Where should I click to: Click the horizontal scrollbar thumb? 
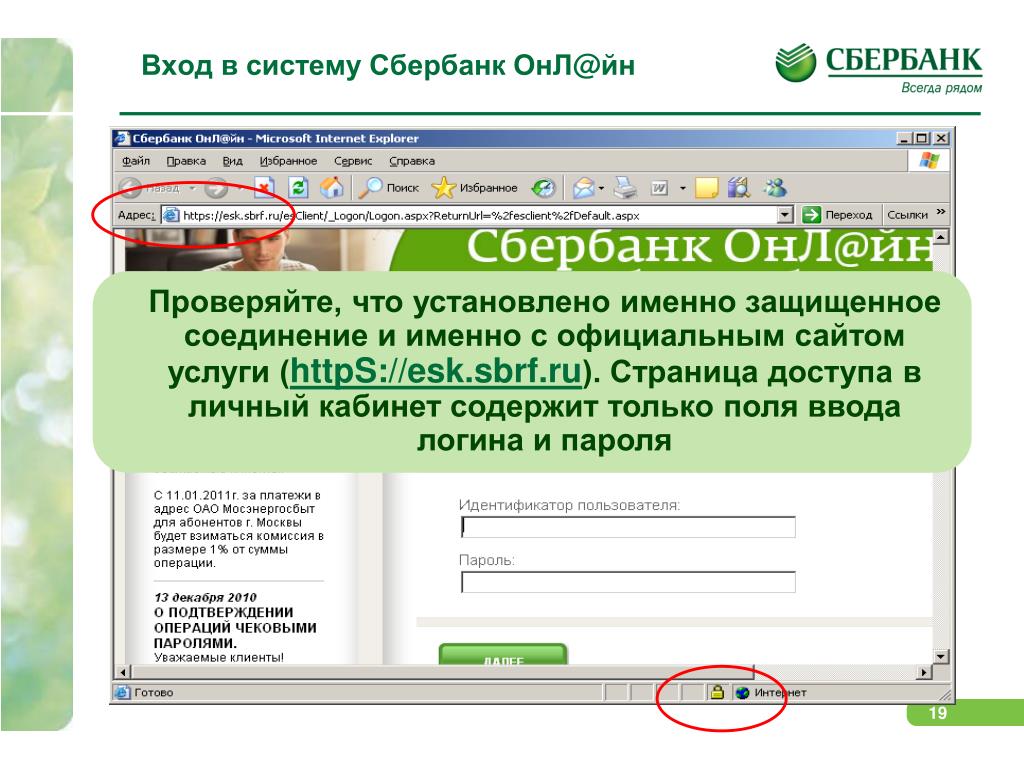(x=442, y=672)
